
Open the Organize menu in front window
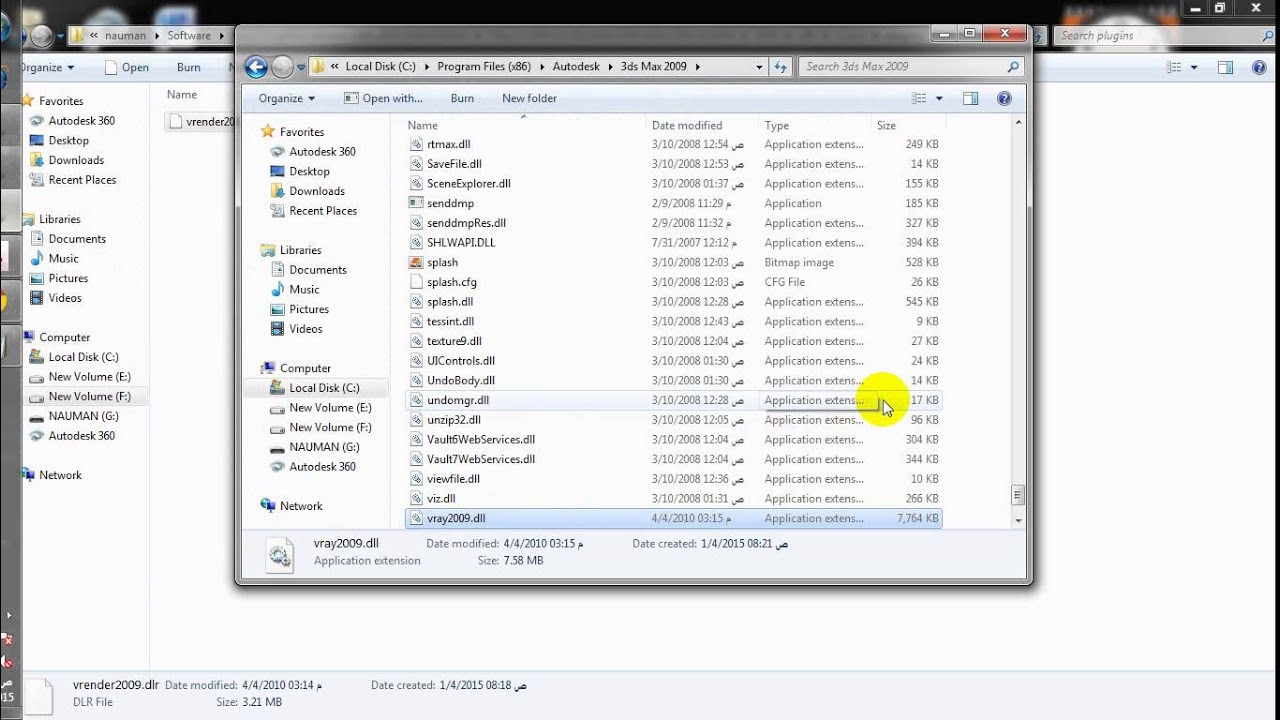287,98
